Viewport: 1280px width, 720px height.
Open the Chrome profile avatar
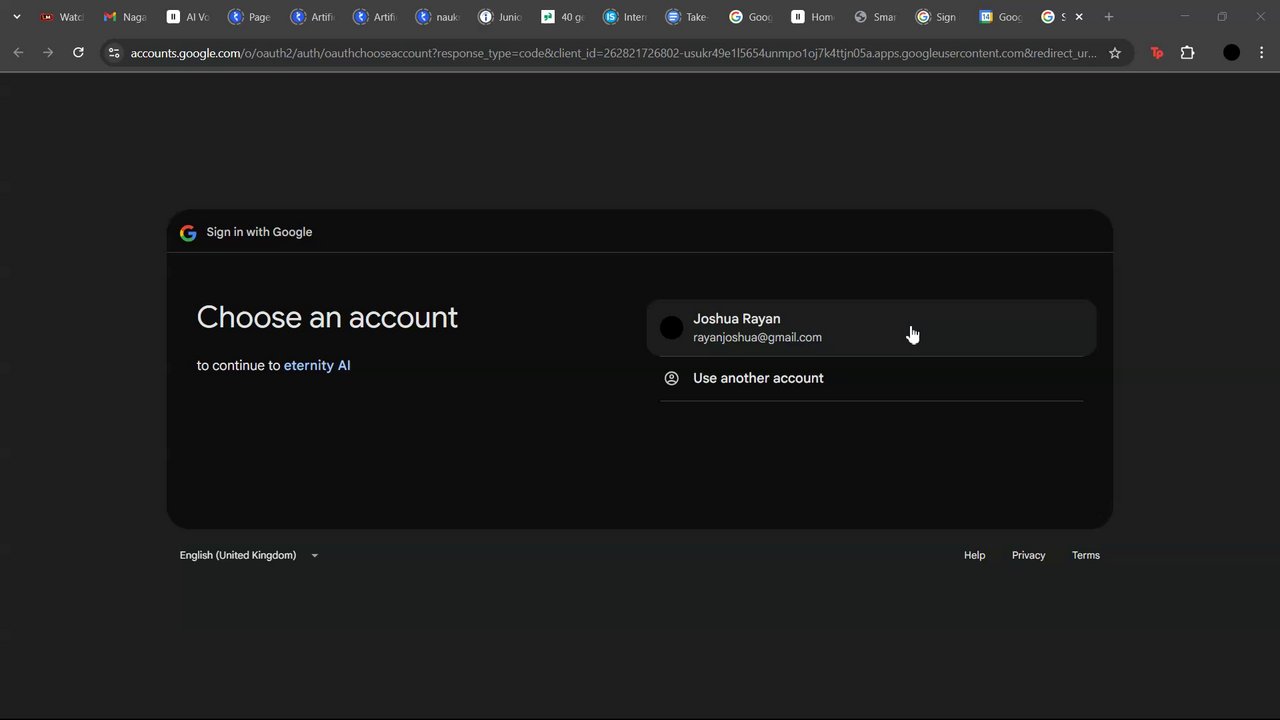(x=1232, y=53)
